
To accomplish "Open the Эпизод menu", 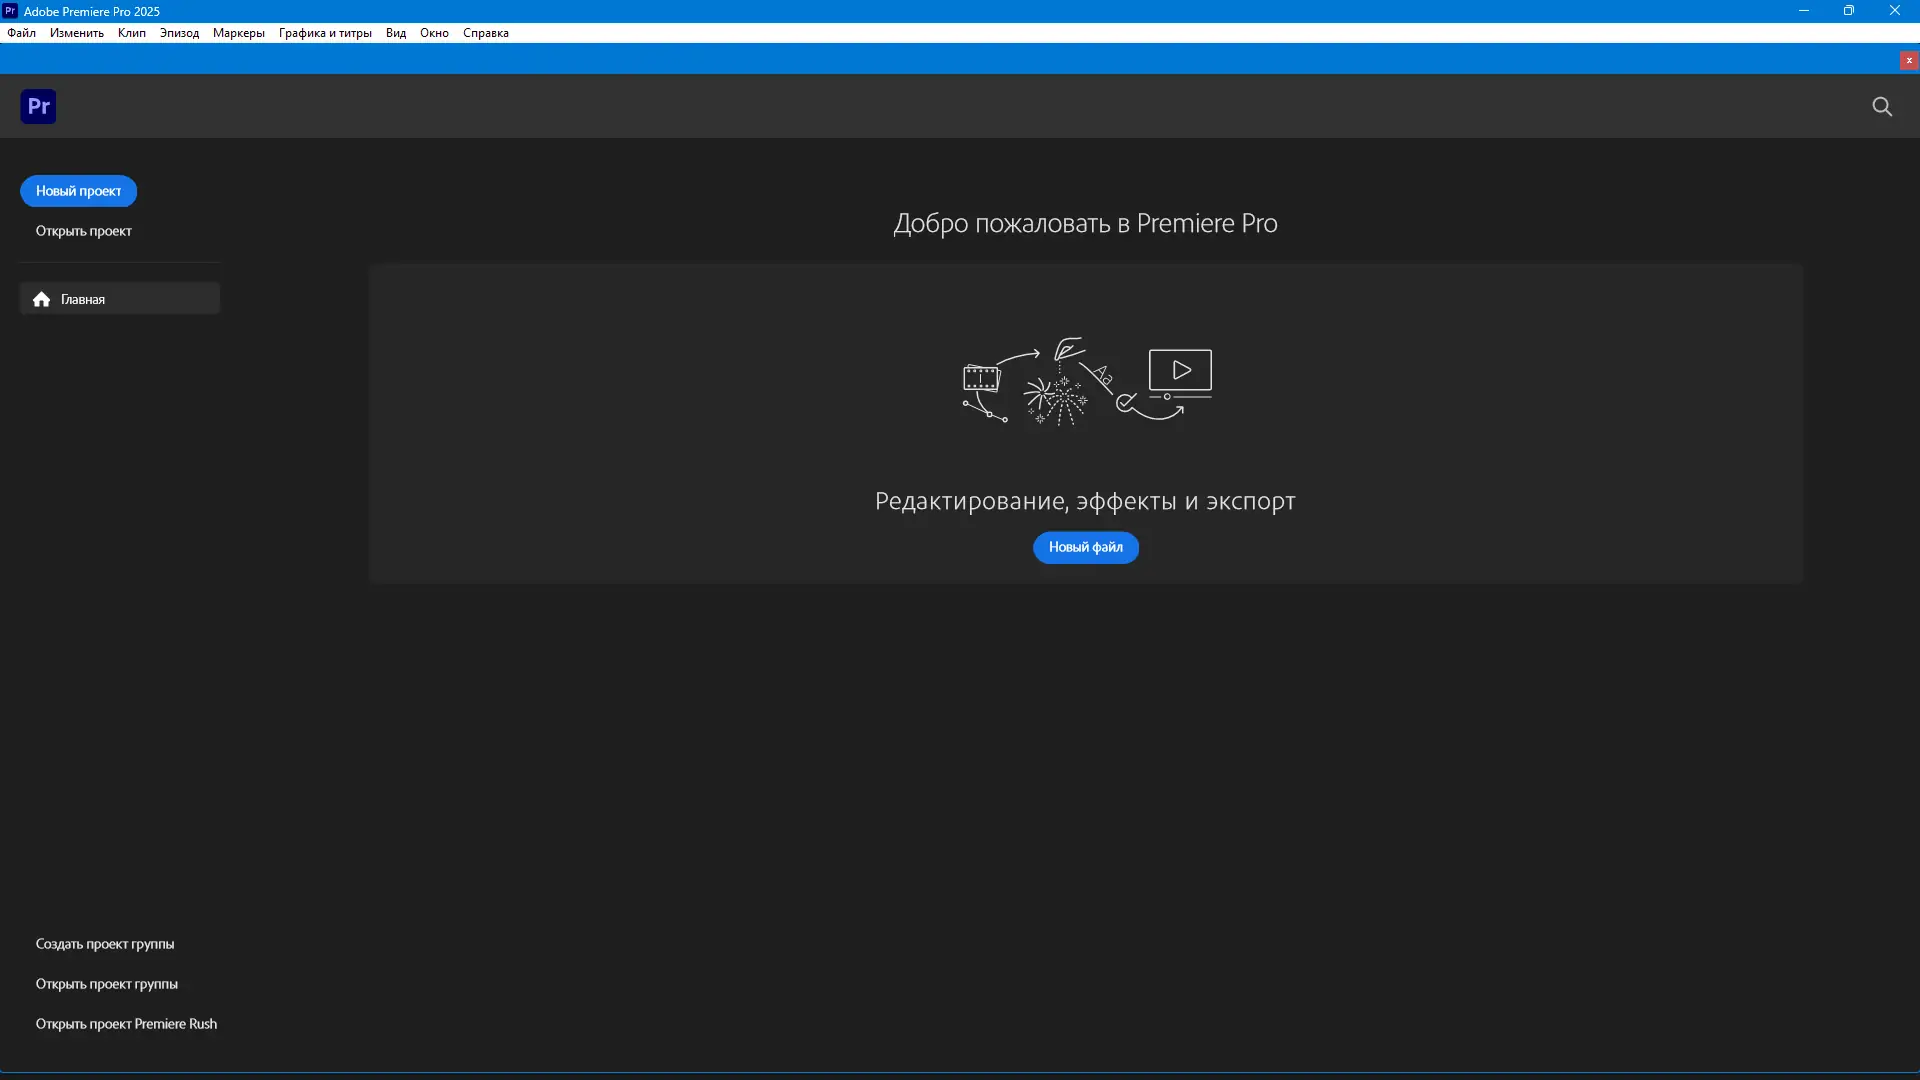I will pos(179,33).
